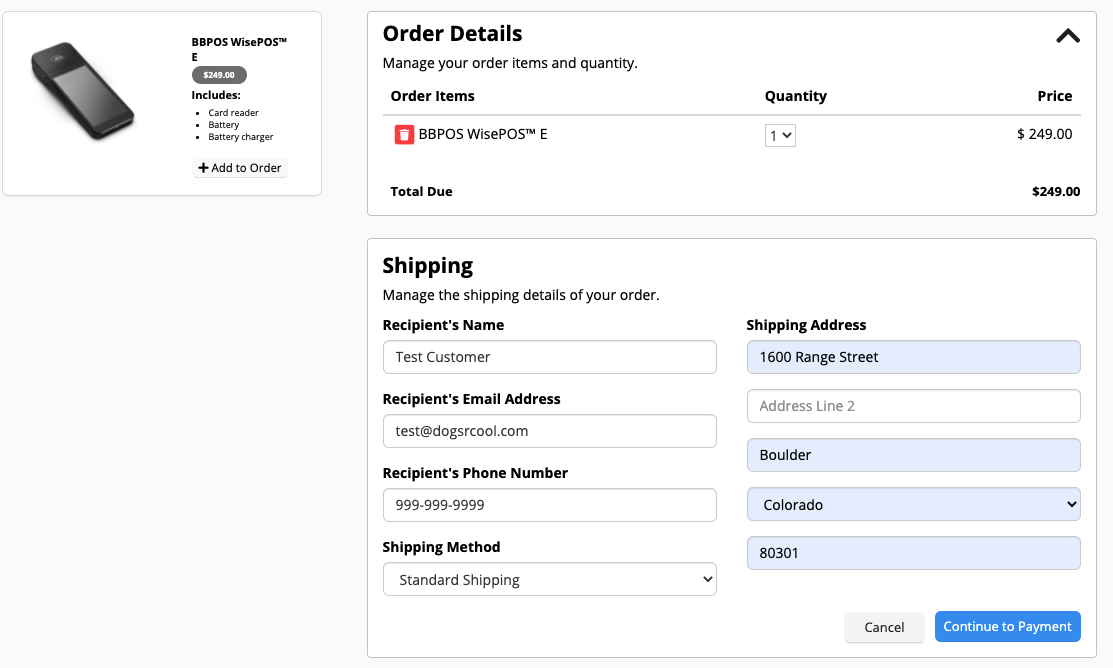The image size is (1113, 668).
Task: Click the Recipient's Phone Number field
Action: 549,505
